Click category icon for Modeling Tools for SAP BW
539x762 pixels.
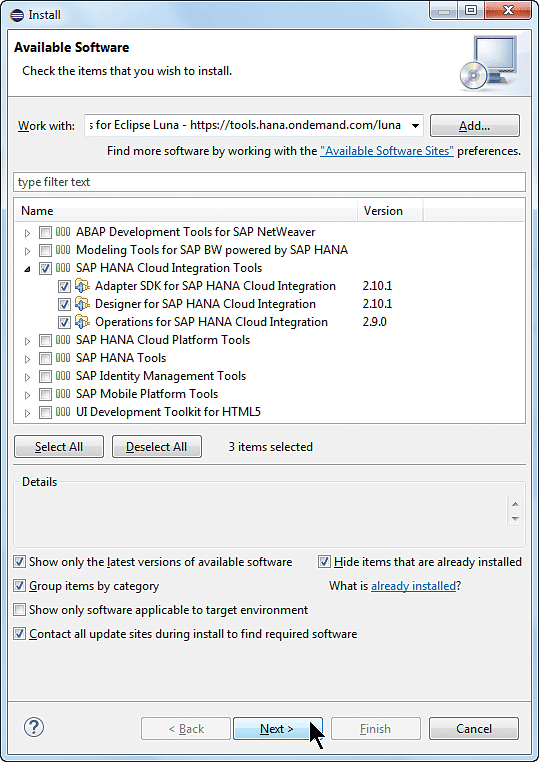pos(63,250)
